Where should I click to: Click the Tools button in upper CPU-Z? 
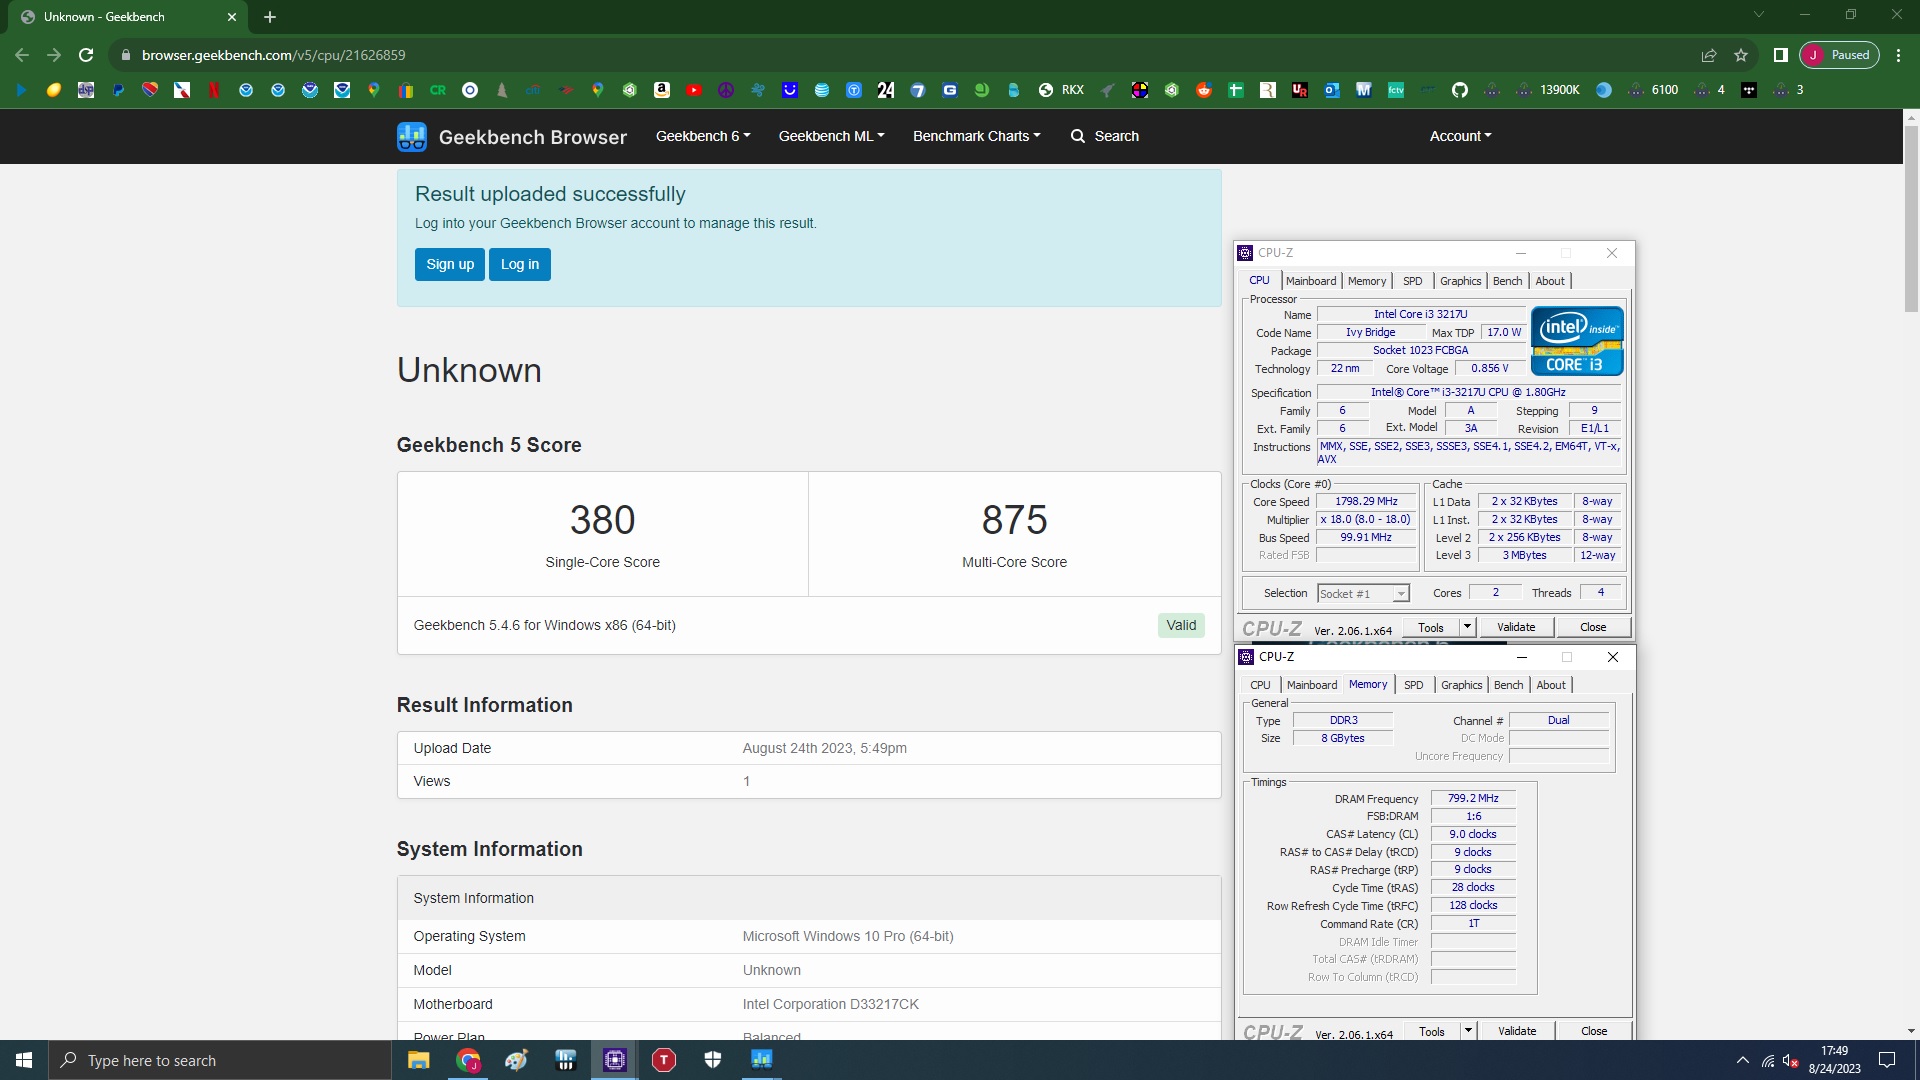point(1431,627)
